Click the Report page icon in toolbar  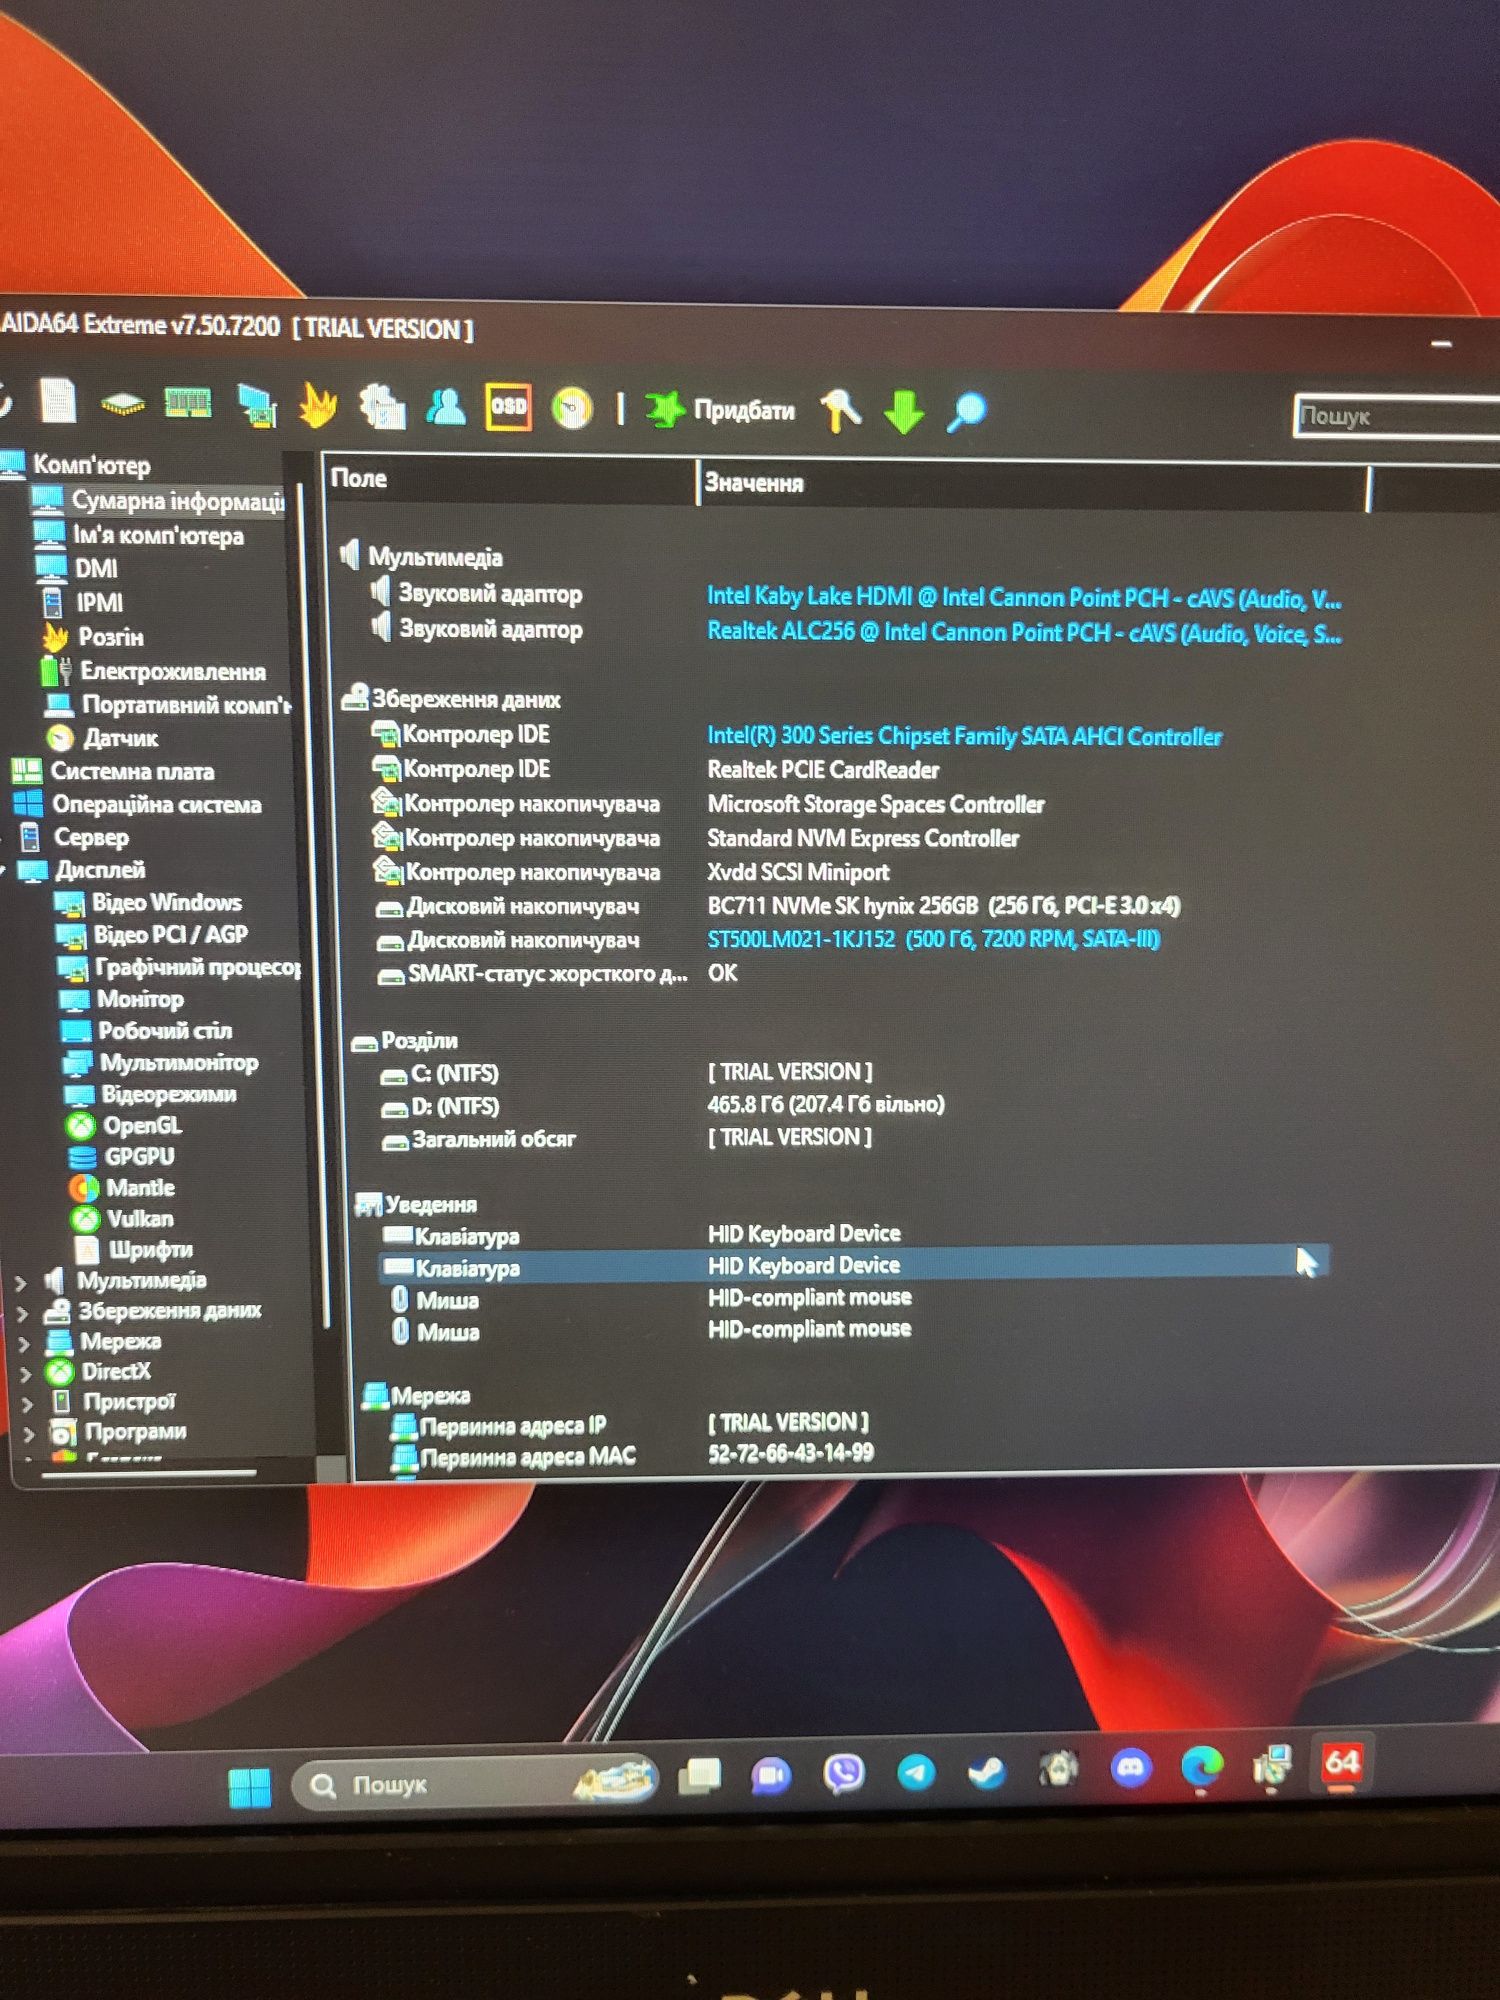pyautogui.click(x=57, y=402)
